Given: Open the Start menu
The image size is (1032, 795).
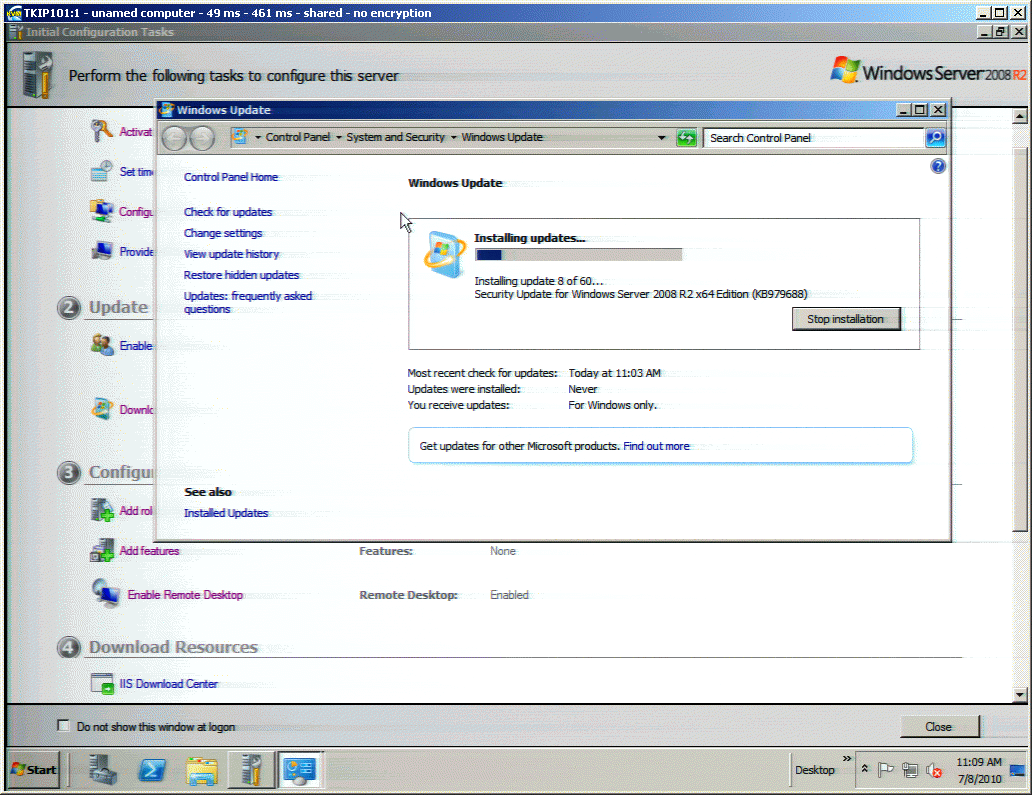Looking at the screenshot, I should click(33, 769).
